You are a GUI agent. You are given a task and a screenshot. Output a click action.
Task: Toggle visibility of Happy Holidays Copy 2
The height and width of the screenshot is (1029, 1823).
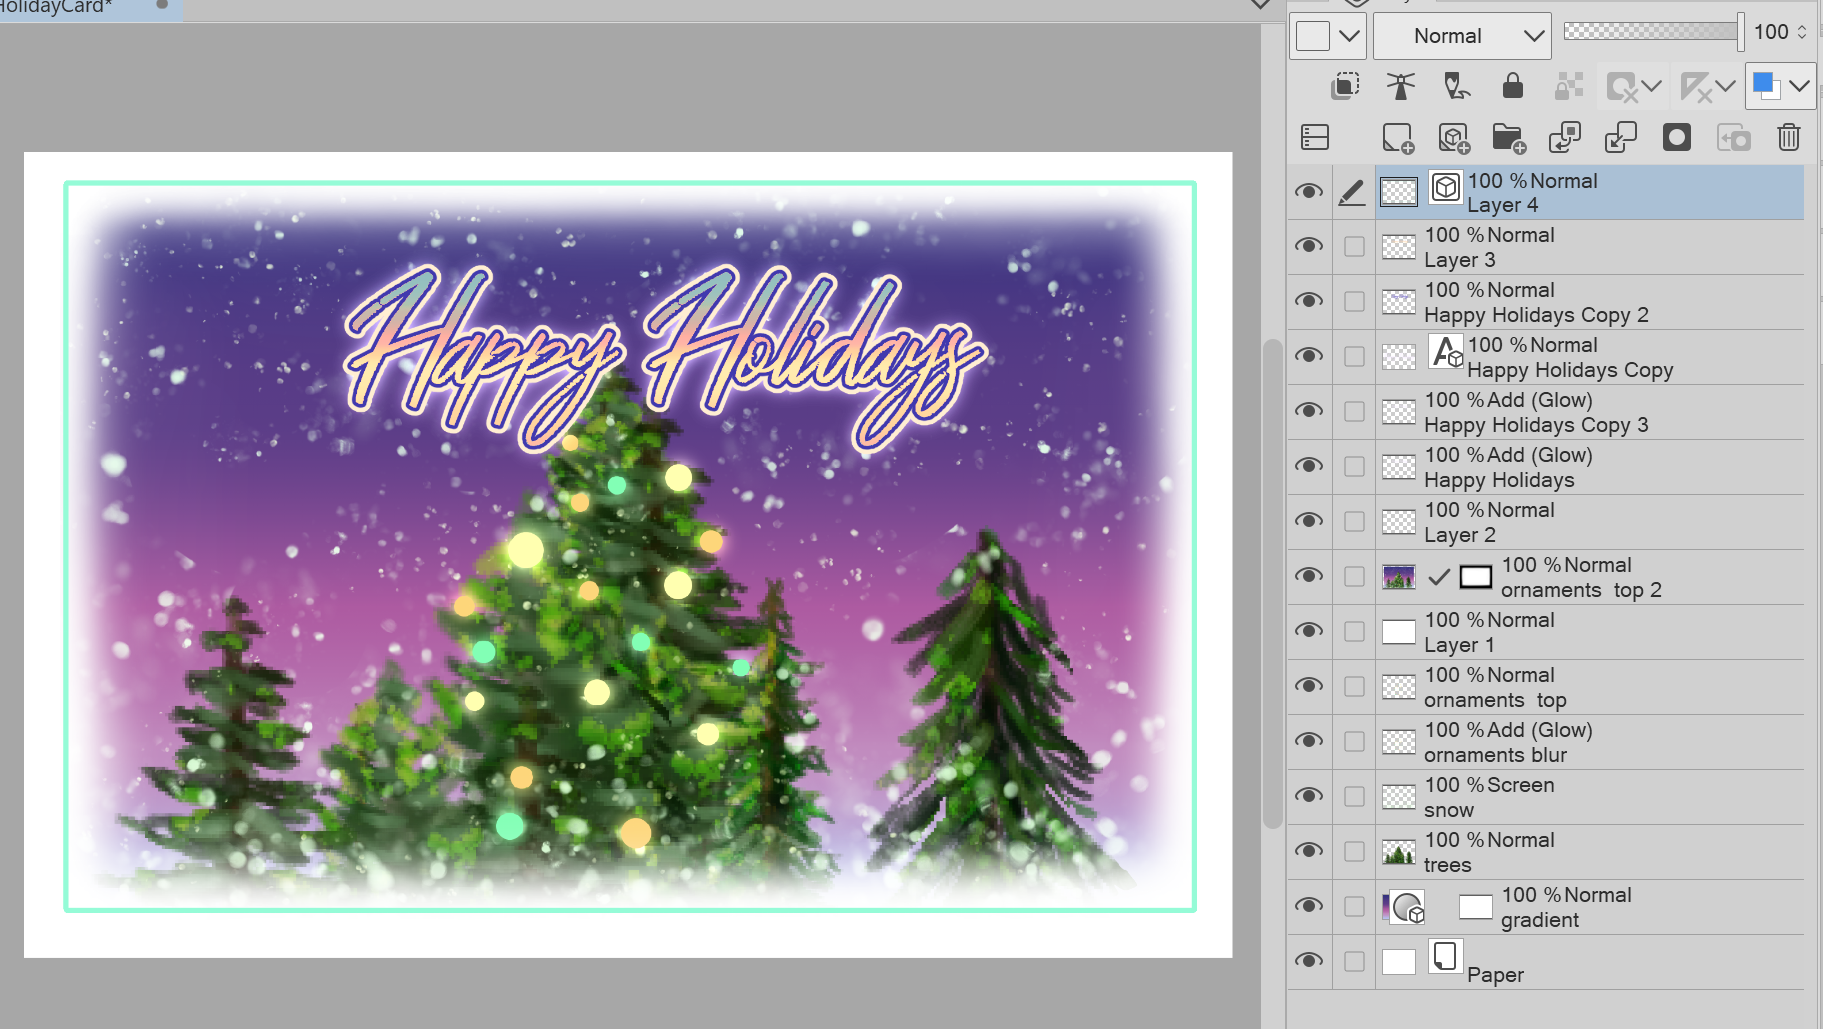1309,301
